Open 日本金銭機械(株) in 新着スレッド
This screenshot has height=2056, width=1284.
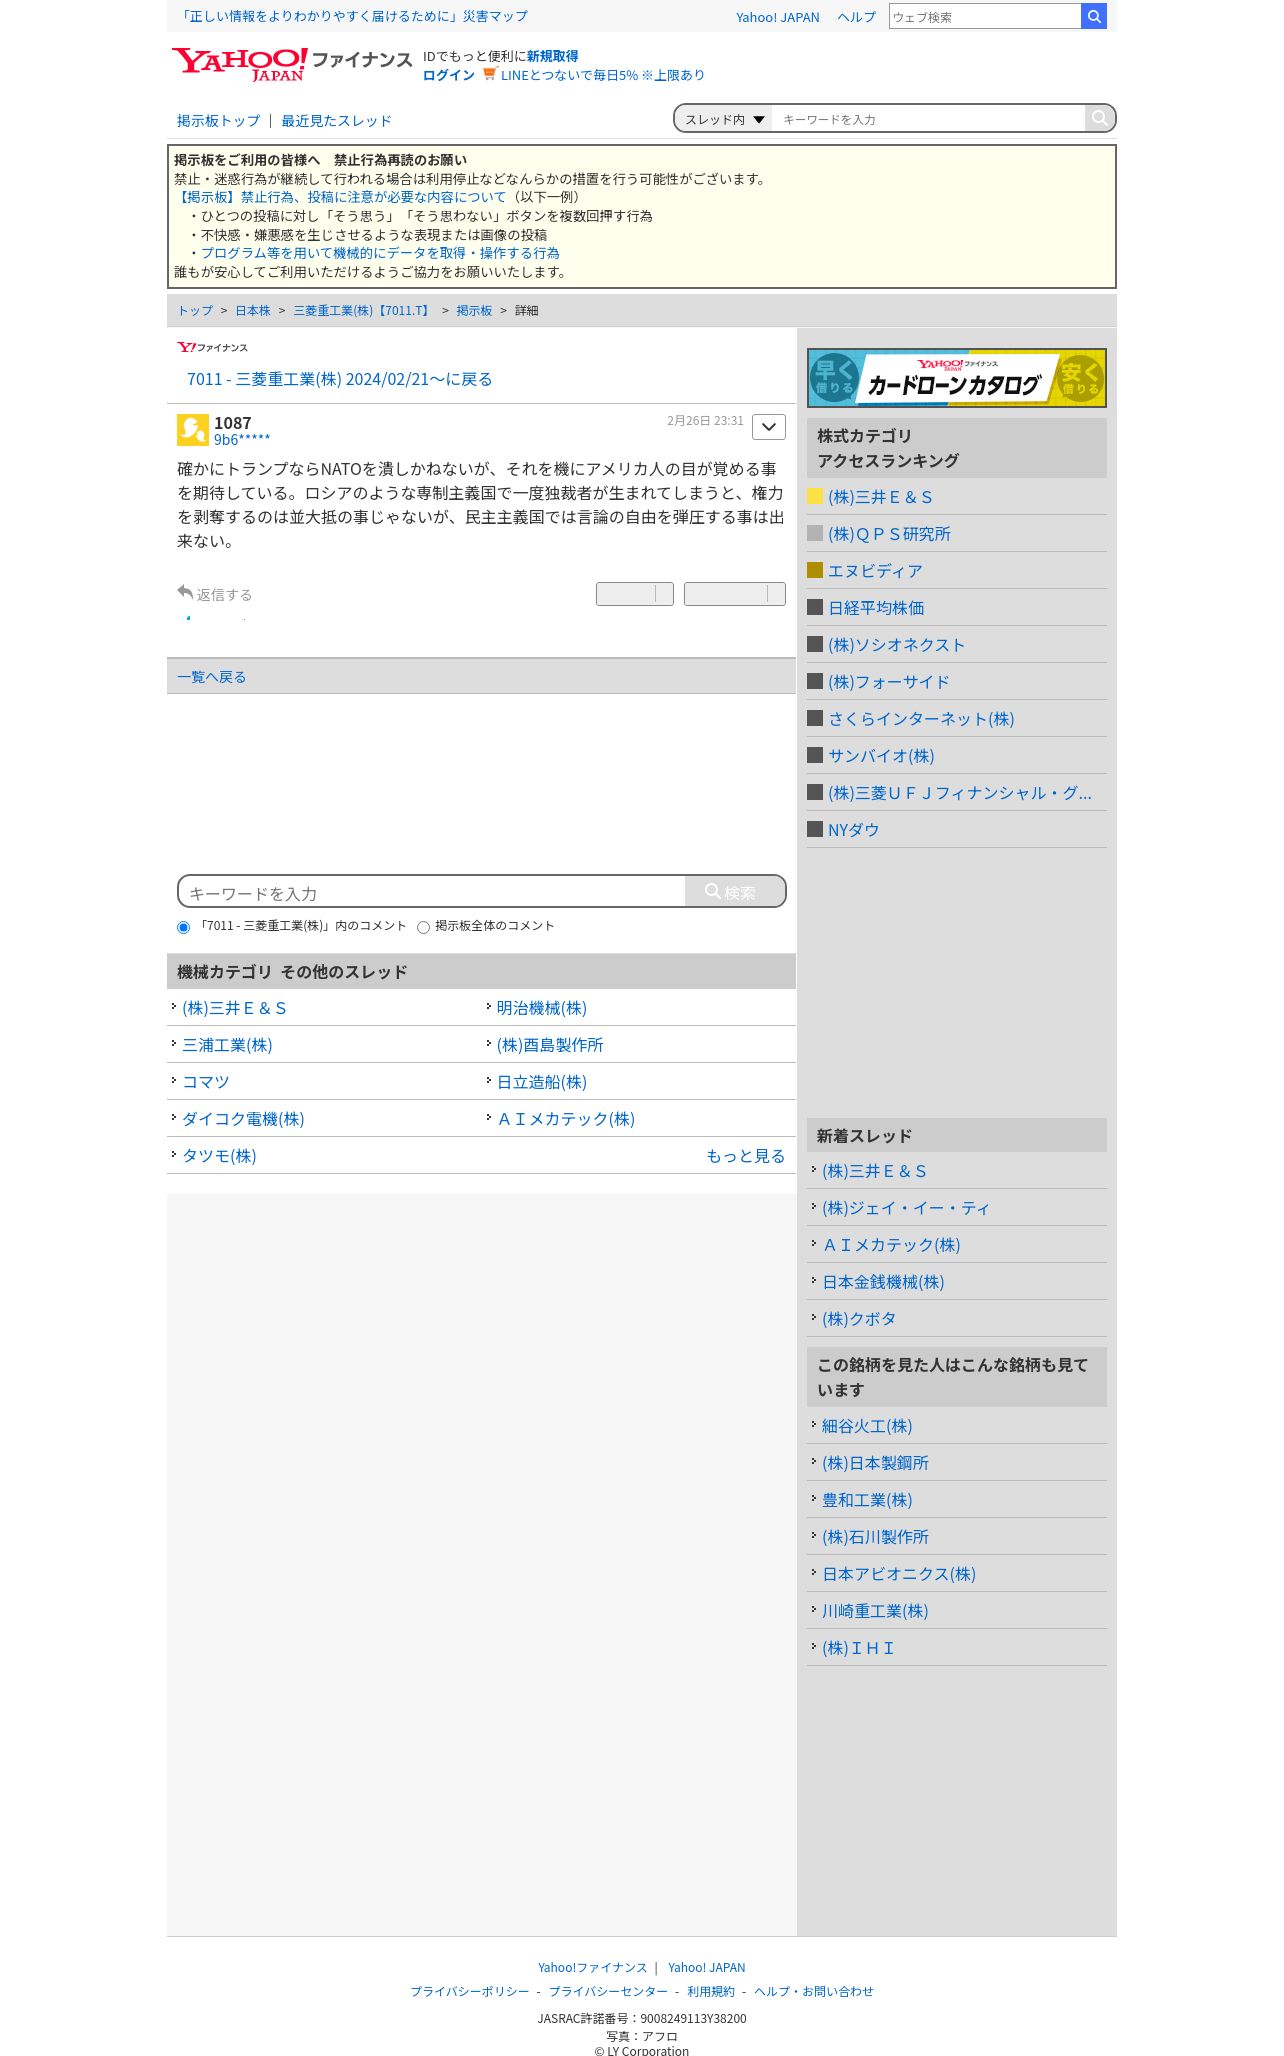[883, 1282]
